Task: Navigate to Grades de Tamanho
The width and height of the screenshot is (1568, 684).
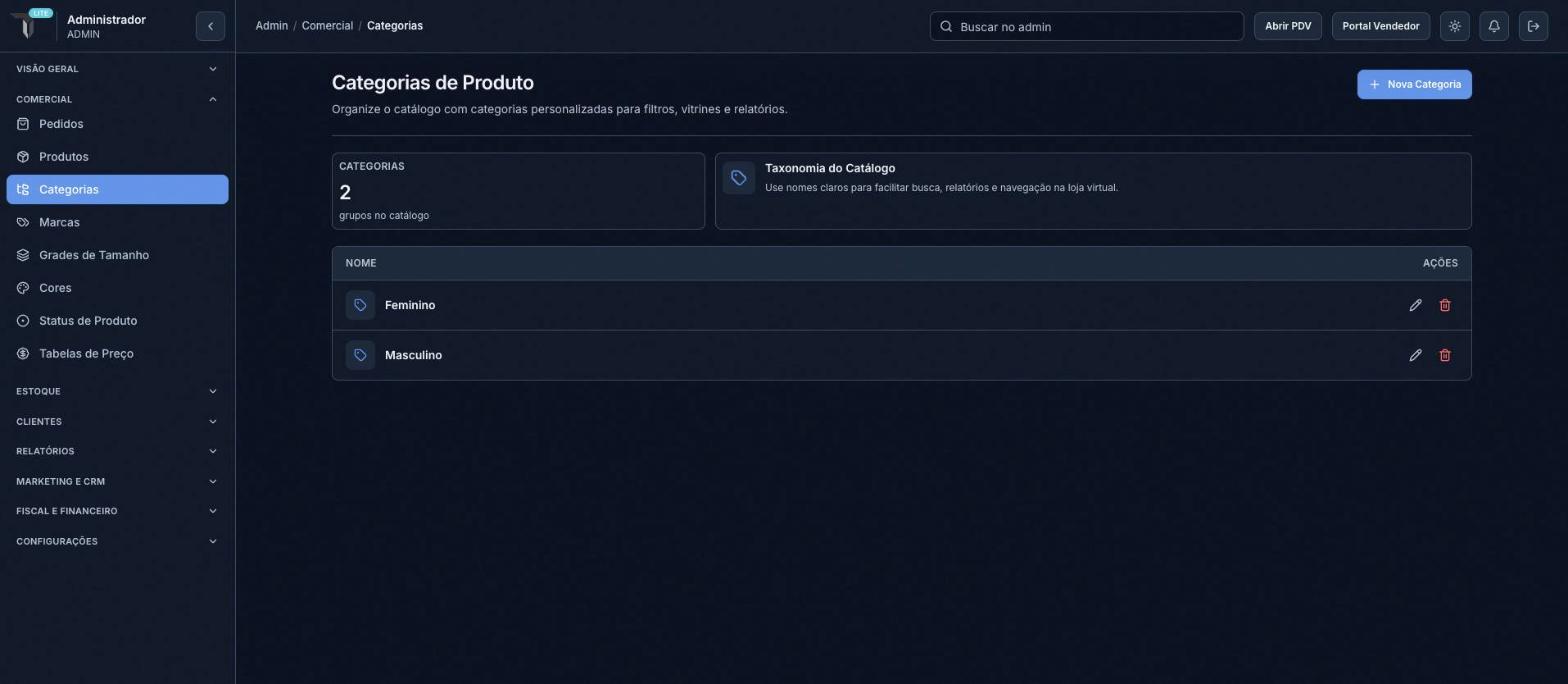Action: pos(117,255)
